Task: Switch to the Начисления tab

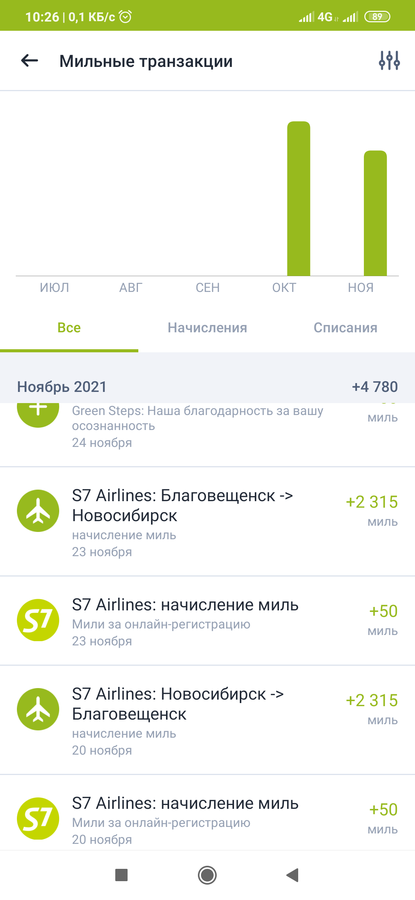Action: tap(207, 328)
